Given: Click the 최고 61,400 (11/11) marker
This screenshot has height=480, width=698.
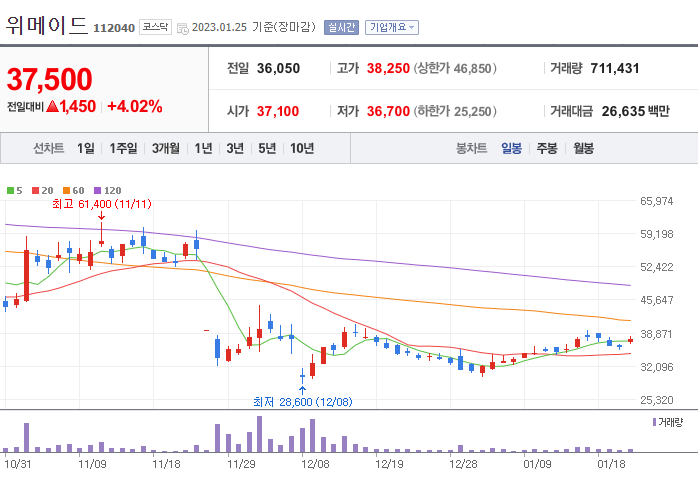Looking at the screenshot, I should pyautogui.click(x=101, y=204).
